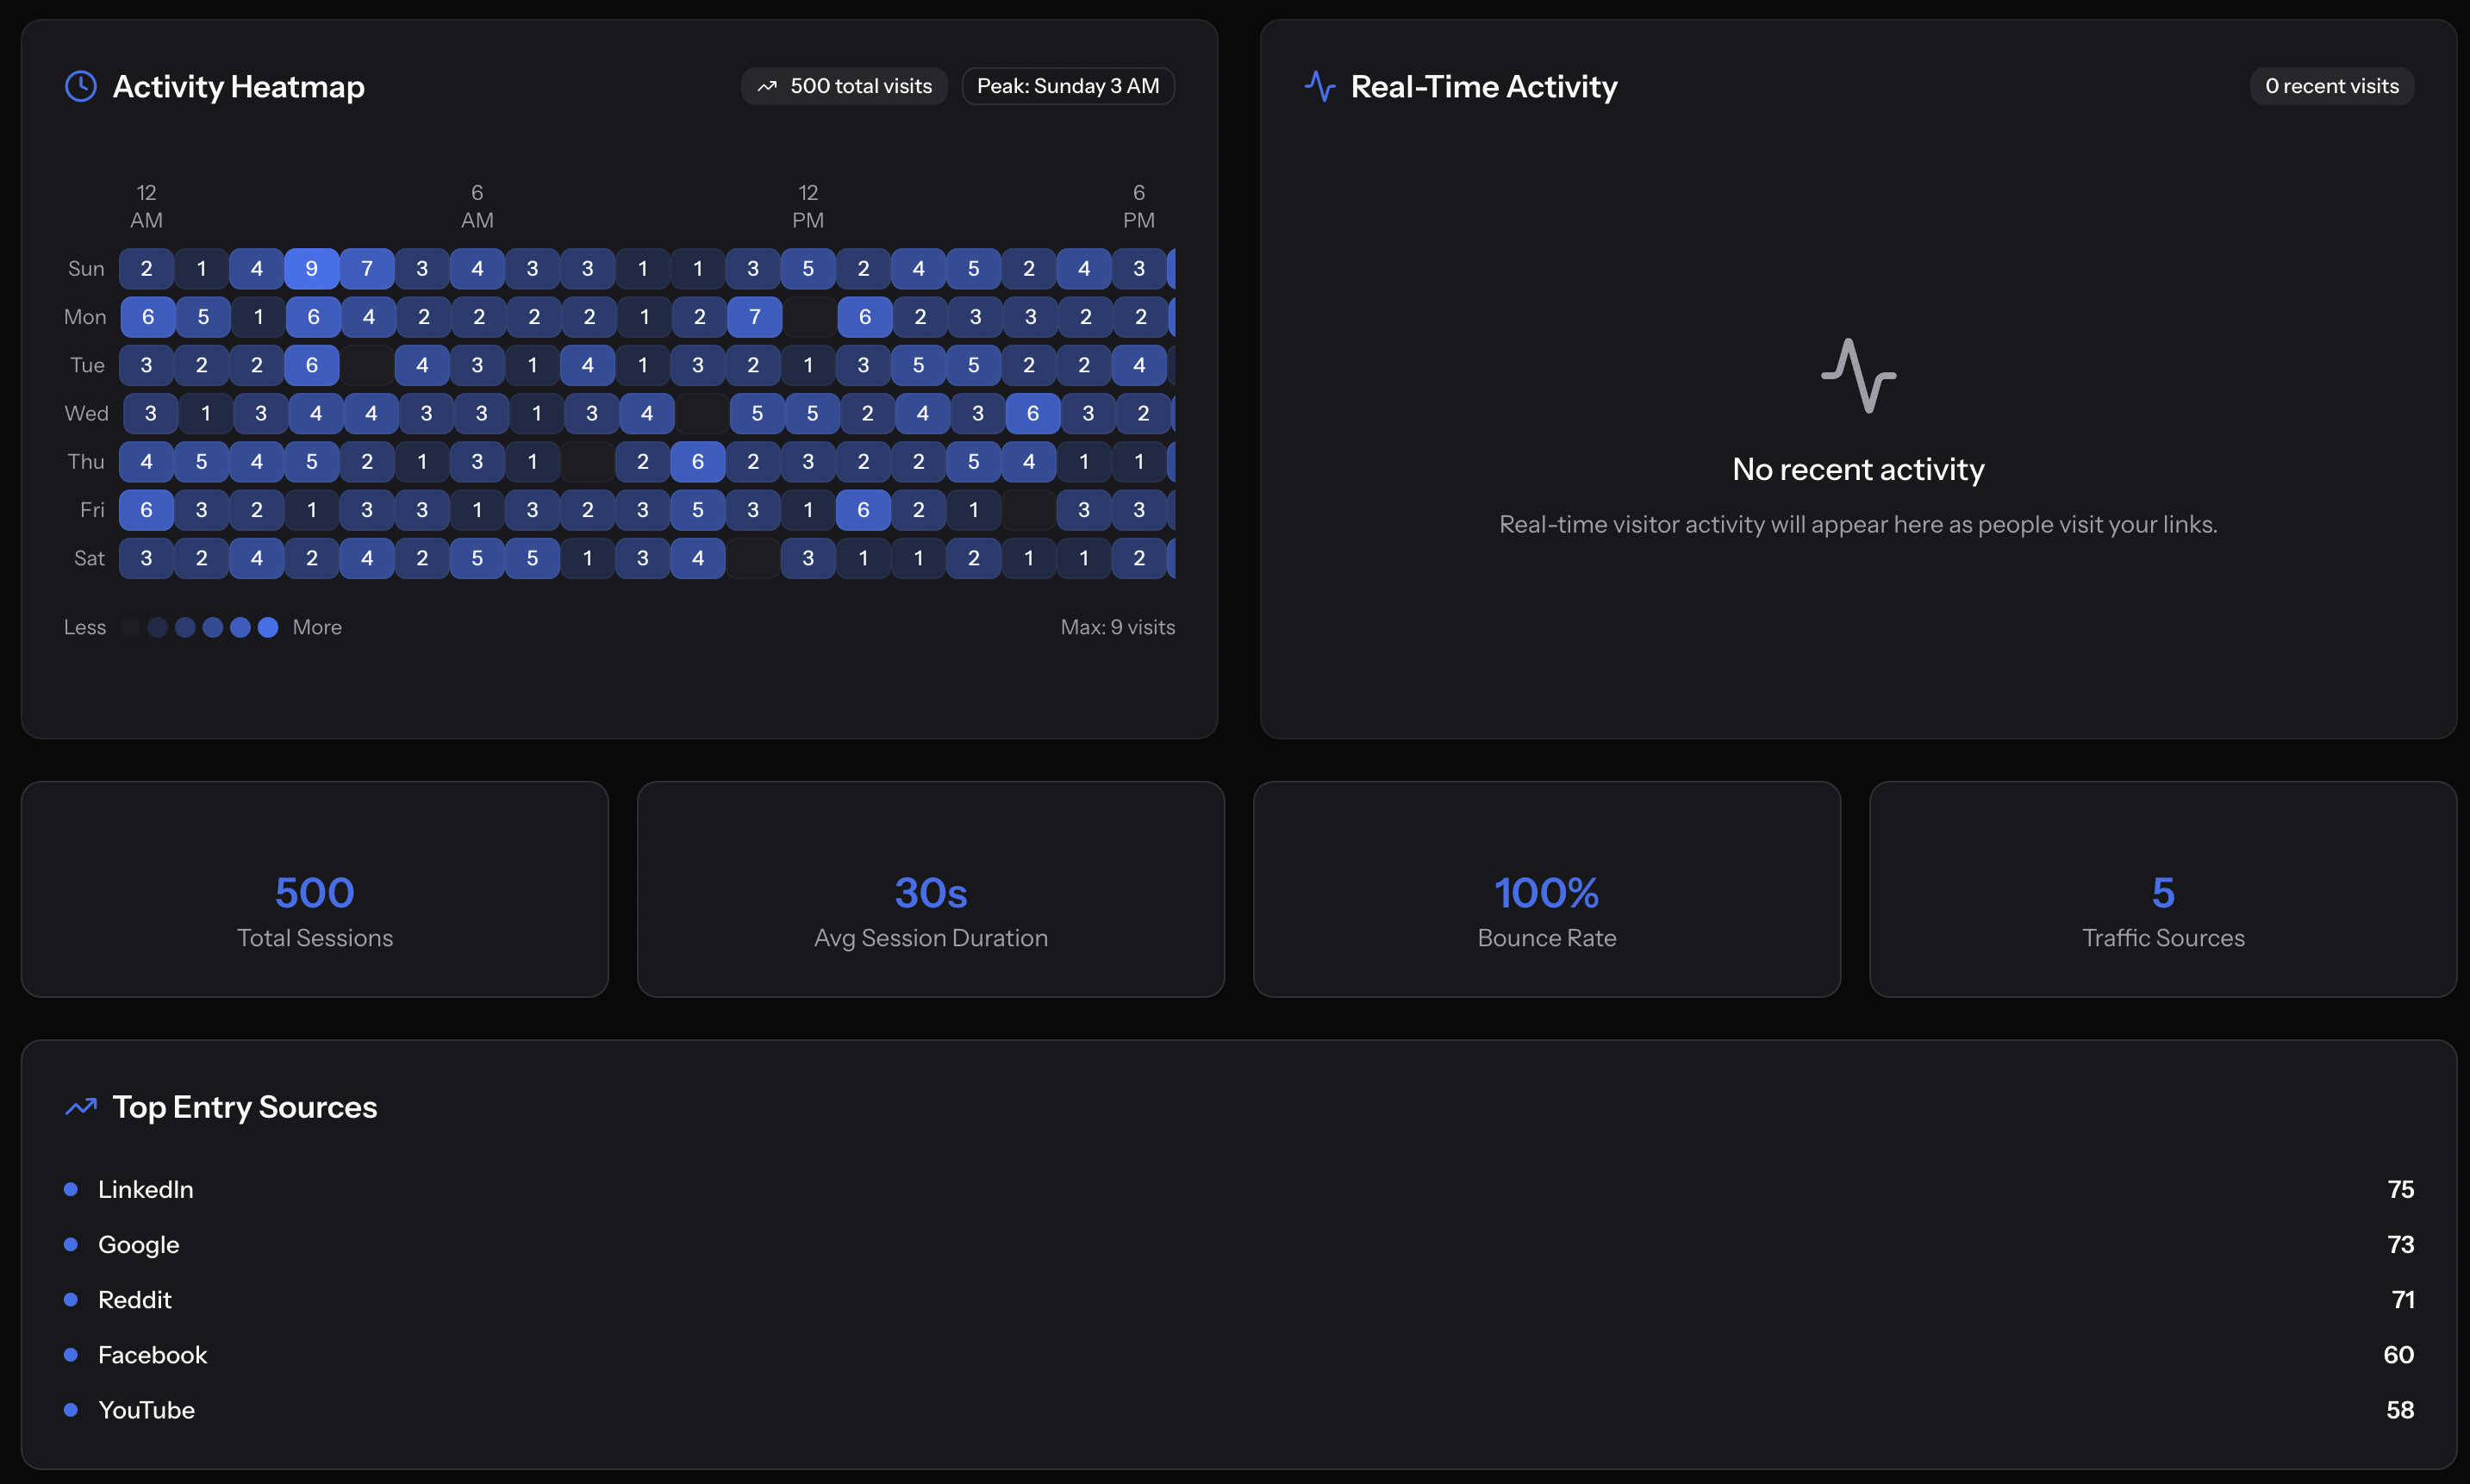Select the Sunday heatmap cell showing 9
The height and width of the screenshot is (1484, 2470).
point(311,268)
